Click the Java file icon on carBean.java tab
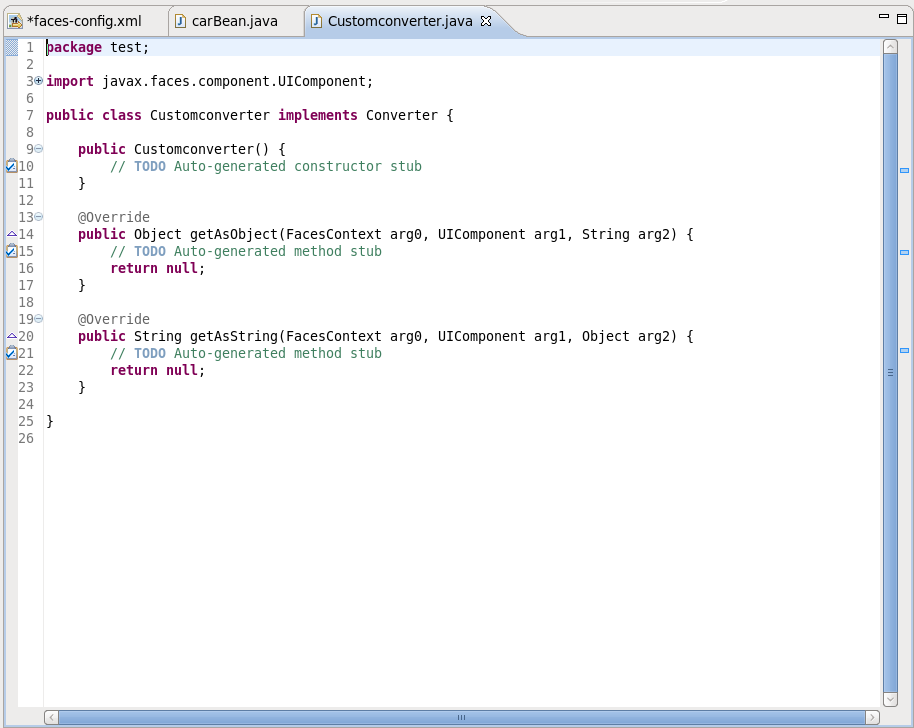This screenshot has width=914, height=728. pyautogui.click(x=181, y=22)
